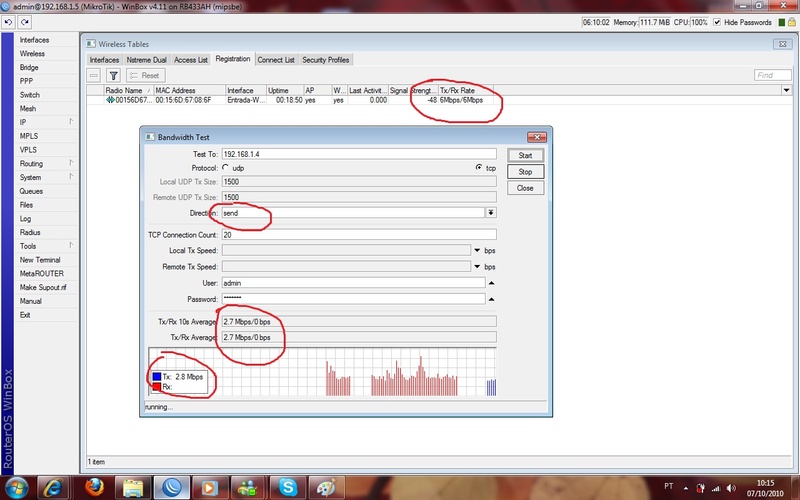Open Queues in the sidebar menu
The height and width of the screenshot is (500, 800).
(x=31, y=191)
